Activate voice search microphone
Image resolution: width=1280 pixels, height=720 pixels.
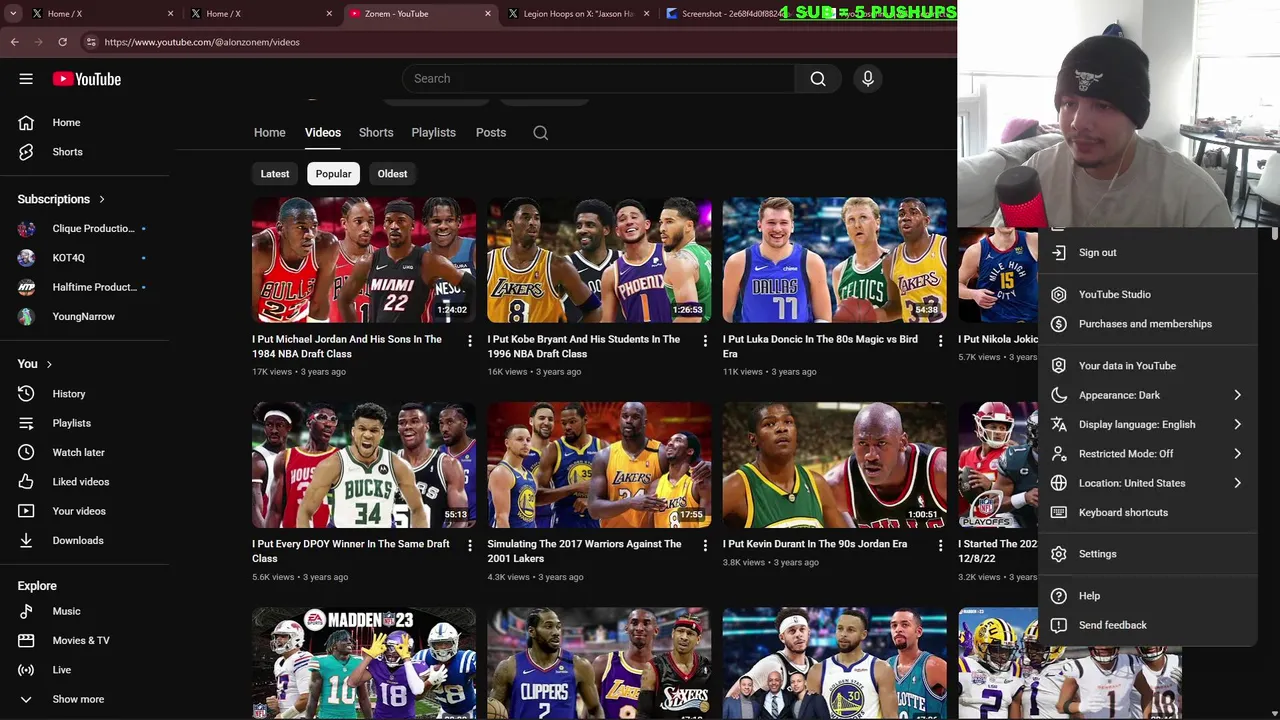[x=868, y=78]
